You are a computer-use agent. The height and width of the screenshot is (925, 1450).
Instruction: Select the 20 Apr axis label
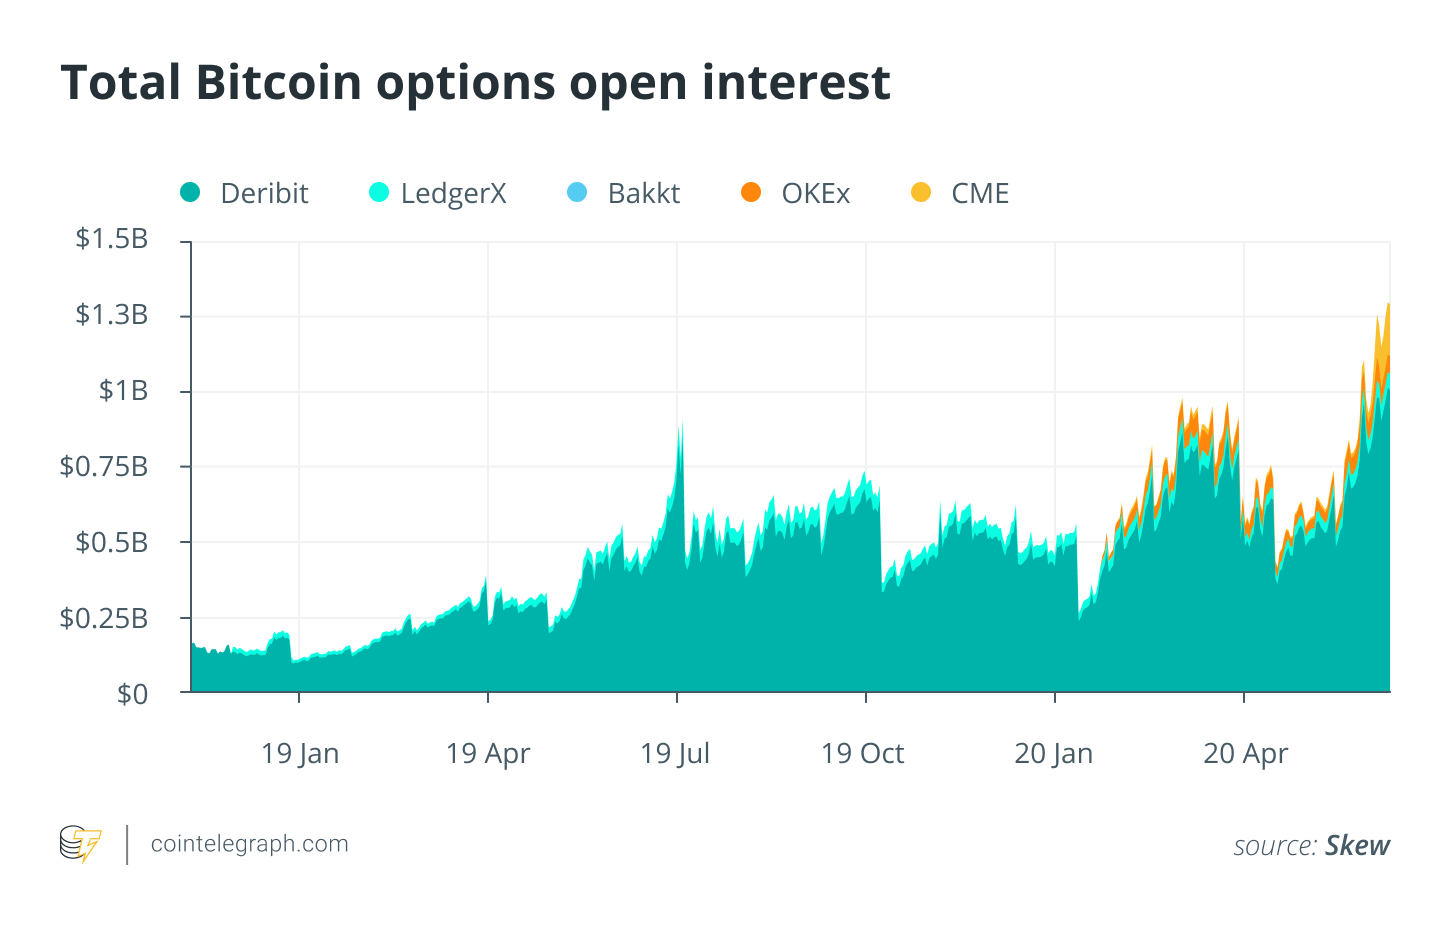click(x=1246, y=754)
